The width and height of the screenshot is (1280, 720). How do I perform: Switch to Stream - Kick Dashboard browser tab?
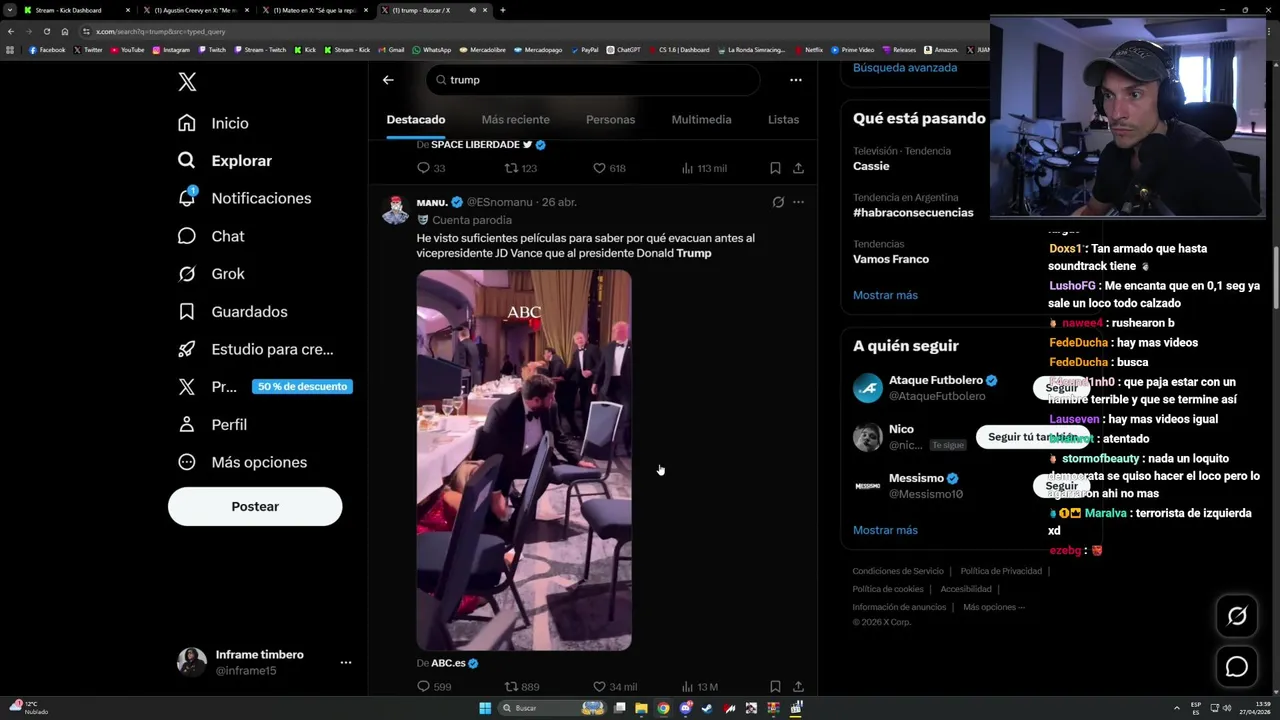75,10
